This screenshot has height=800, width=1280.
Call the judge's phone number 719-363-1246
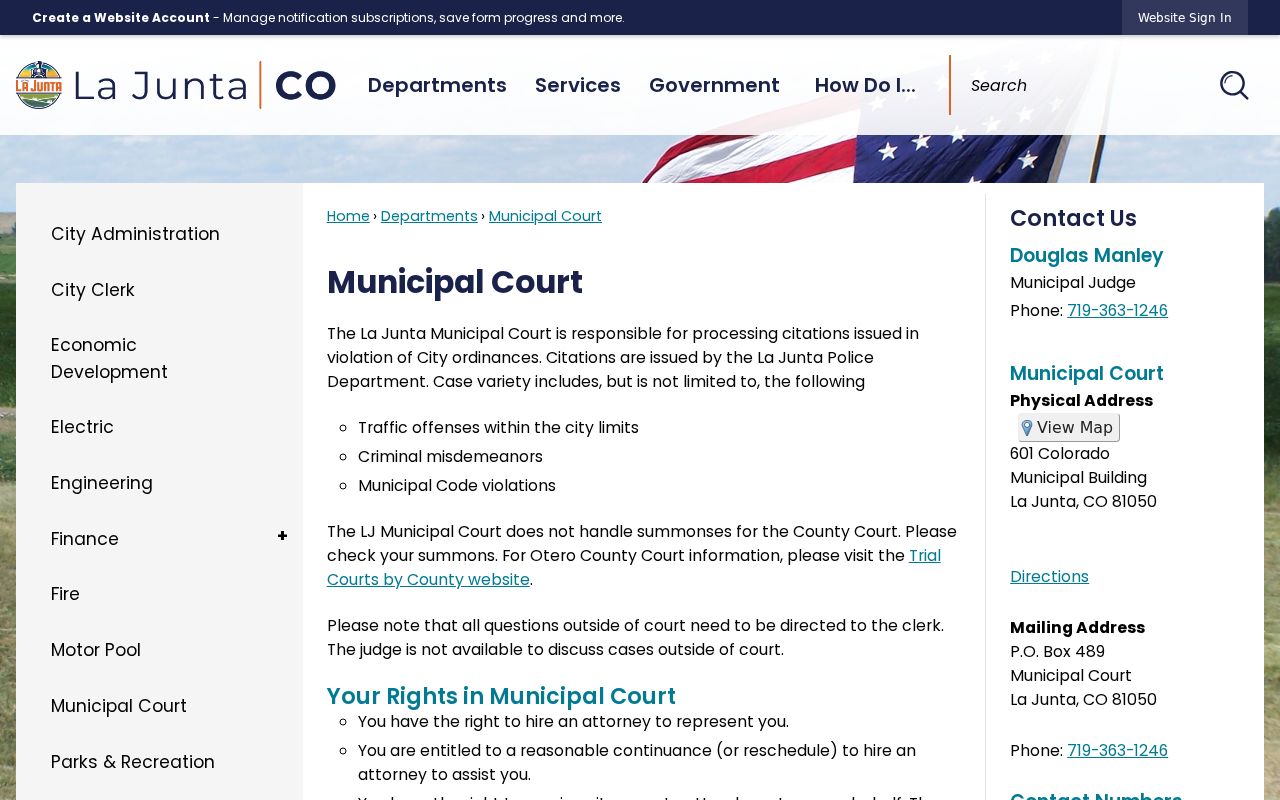click(1117, 310)
